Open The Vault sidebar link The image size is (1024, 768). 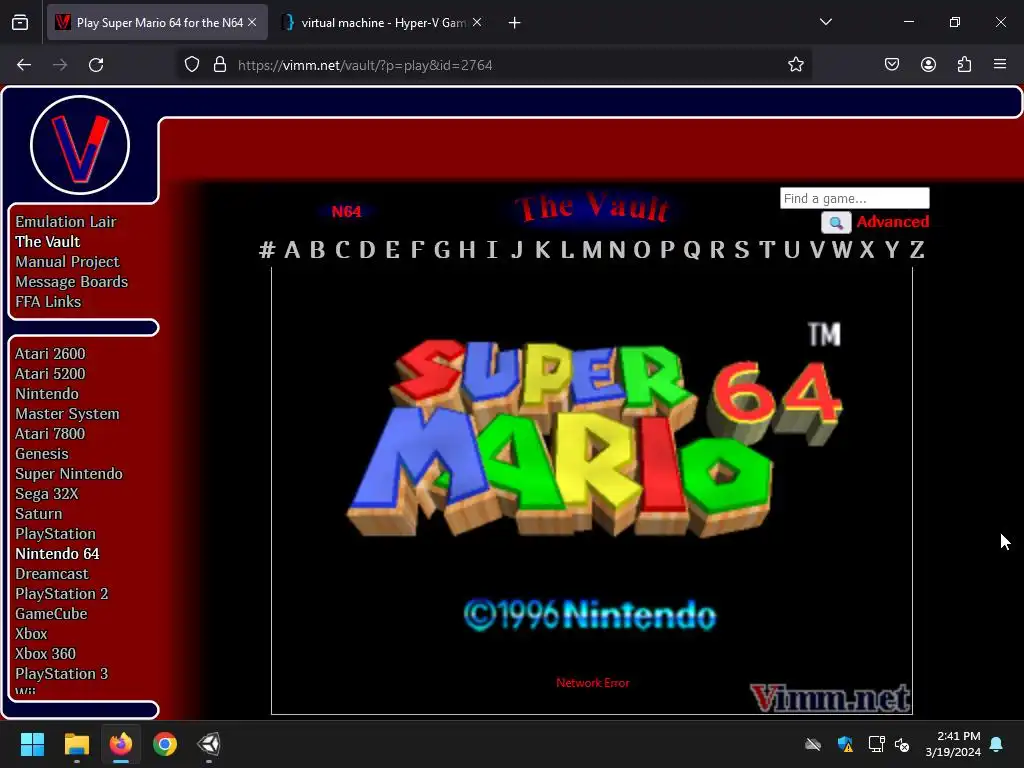[48, 242]
